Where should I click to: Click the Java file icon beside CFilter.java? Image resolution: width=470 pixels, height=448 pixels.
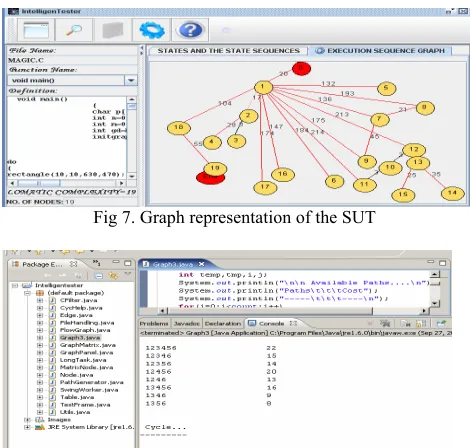(52, 300)
